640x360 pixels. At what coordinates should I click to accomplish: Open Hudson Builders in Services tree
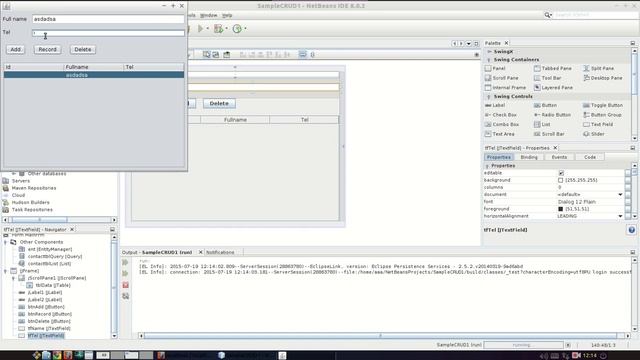[31, 202]
